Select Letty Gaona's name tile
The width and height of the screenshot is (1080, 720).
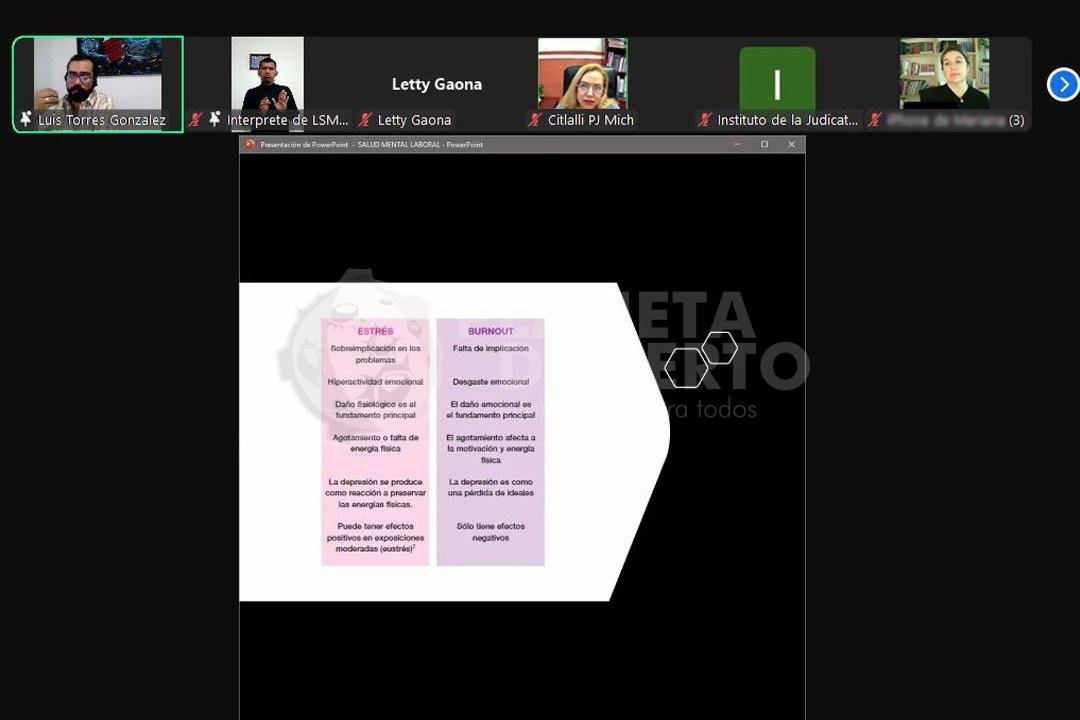436,85
